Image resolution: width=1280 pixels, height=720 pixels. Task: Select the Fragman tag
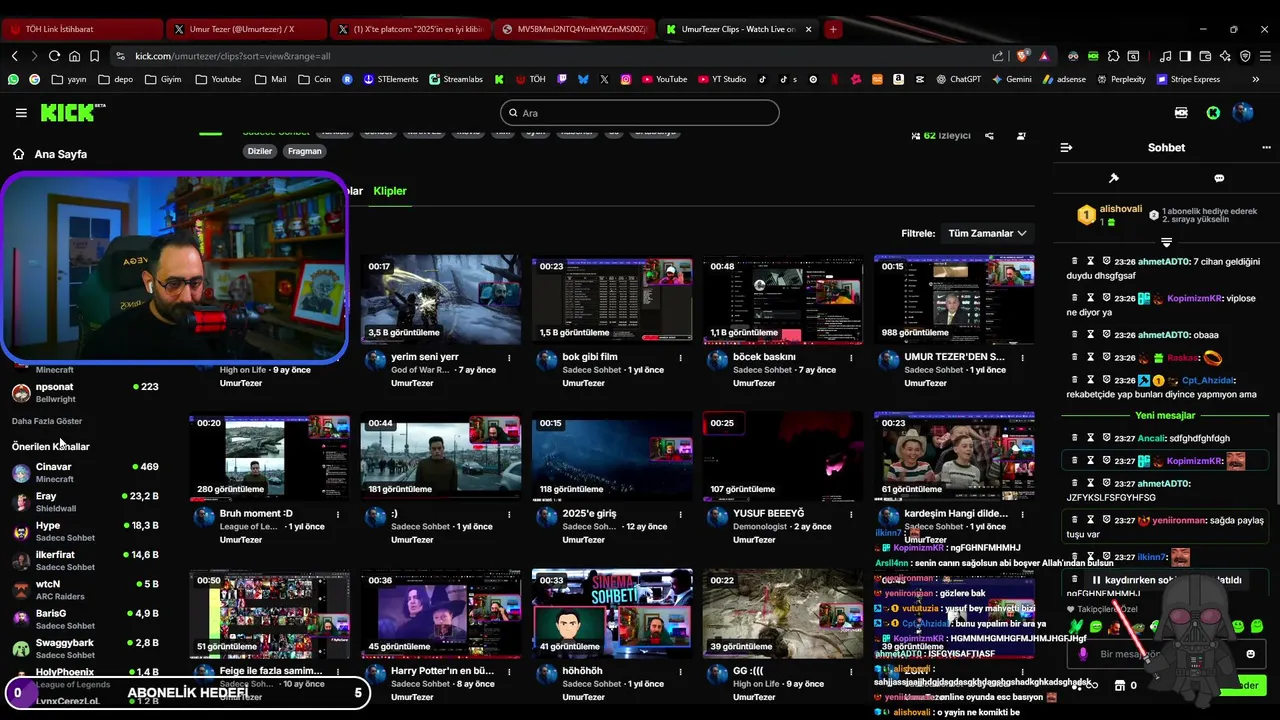coord(305,151)
